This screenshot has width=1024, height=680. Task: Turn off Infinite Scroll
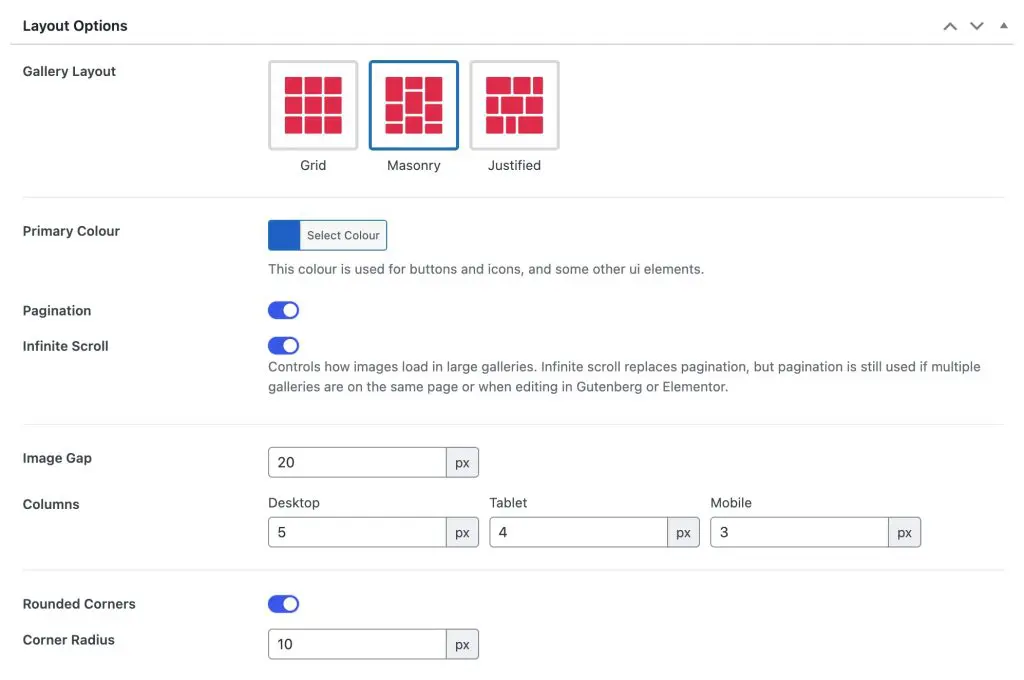283,346
